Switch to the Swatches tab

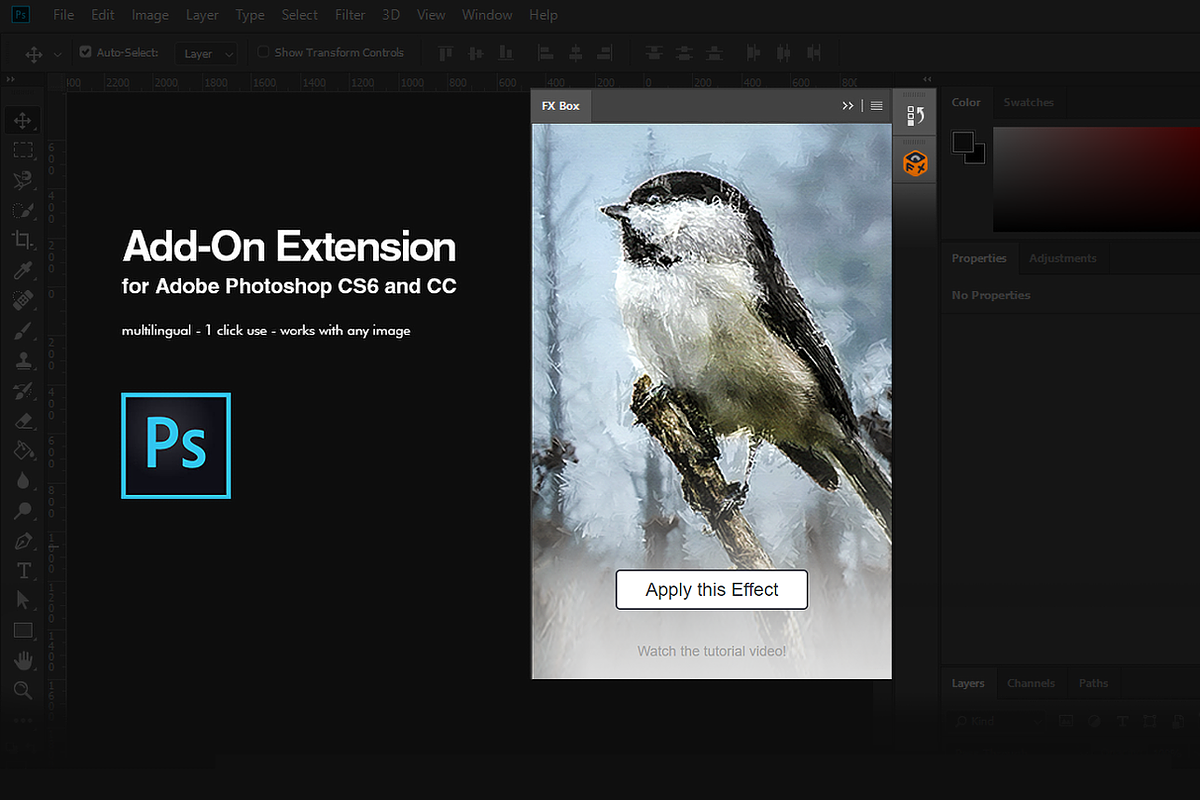(x=1028, y=102)
